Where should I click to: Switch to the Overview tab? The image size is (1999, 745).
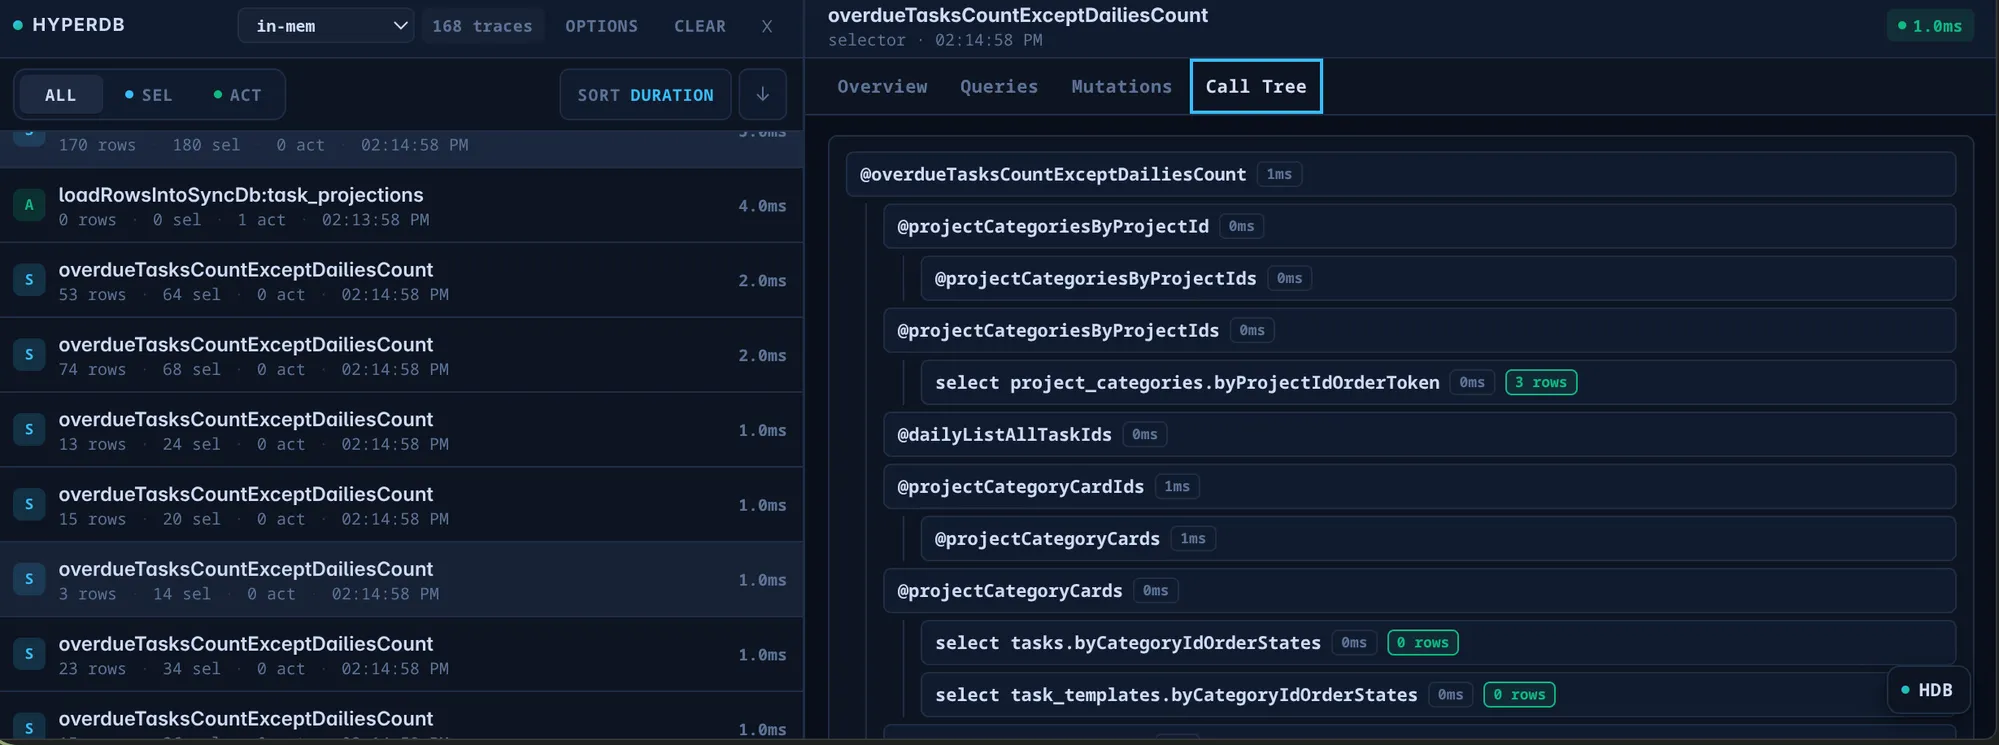tap(882, 86)
